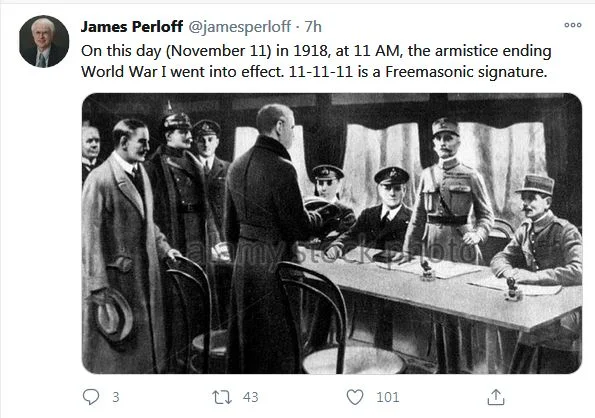The image size is (595, 418).
Task: Click the tweet text line starting 'On this day'
Action: pyautogui.click(x=316, y=51)
